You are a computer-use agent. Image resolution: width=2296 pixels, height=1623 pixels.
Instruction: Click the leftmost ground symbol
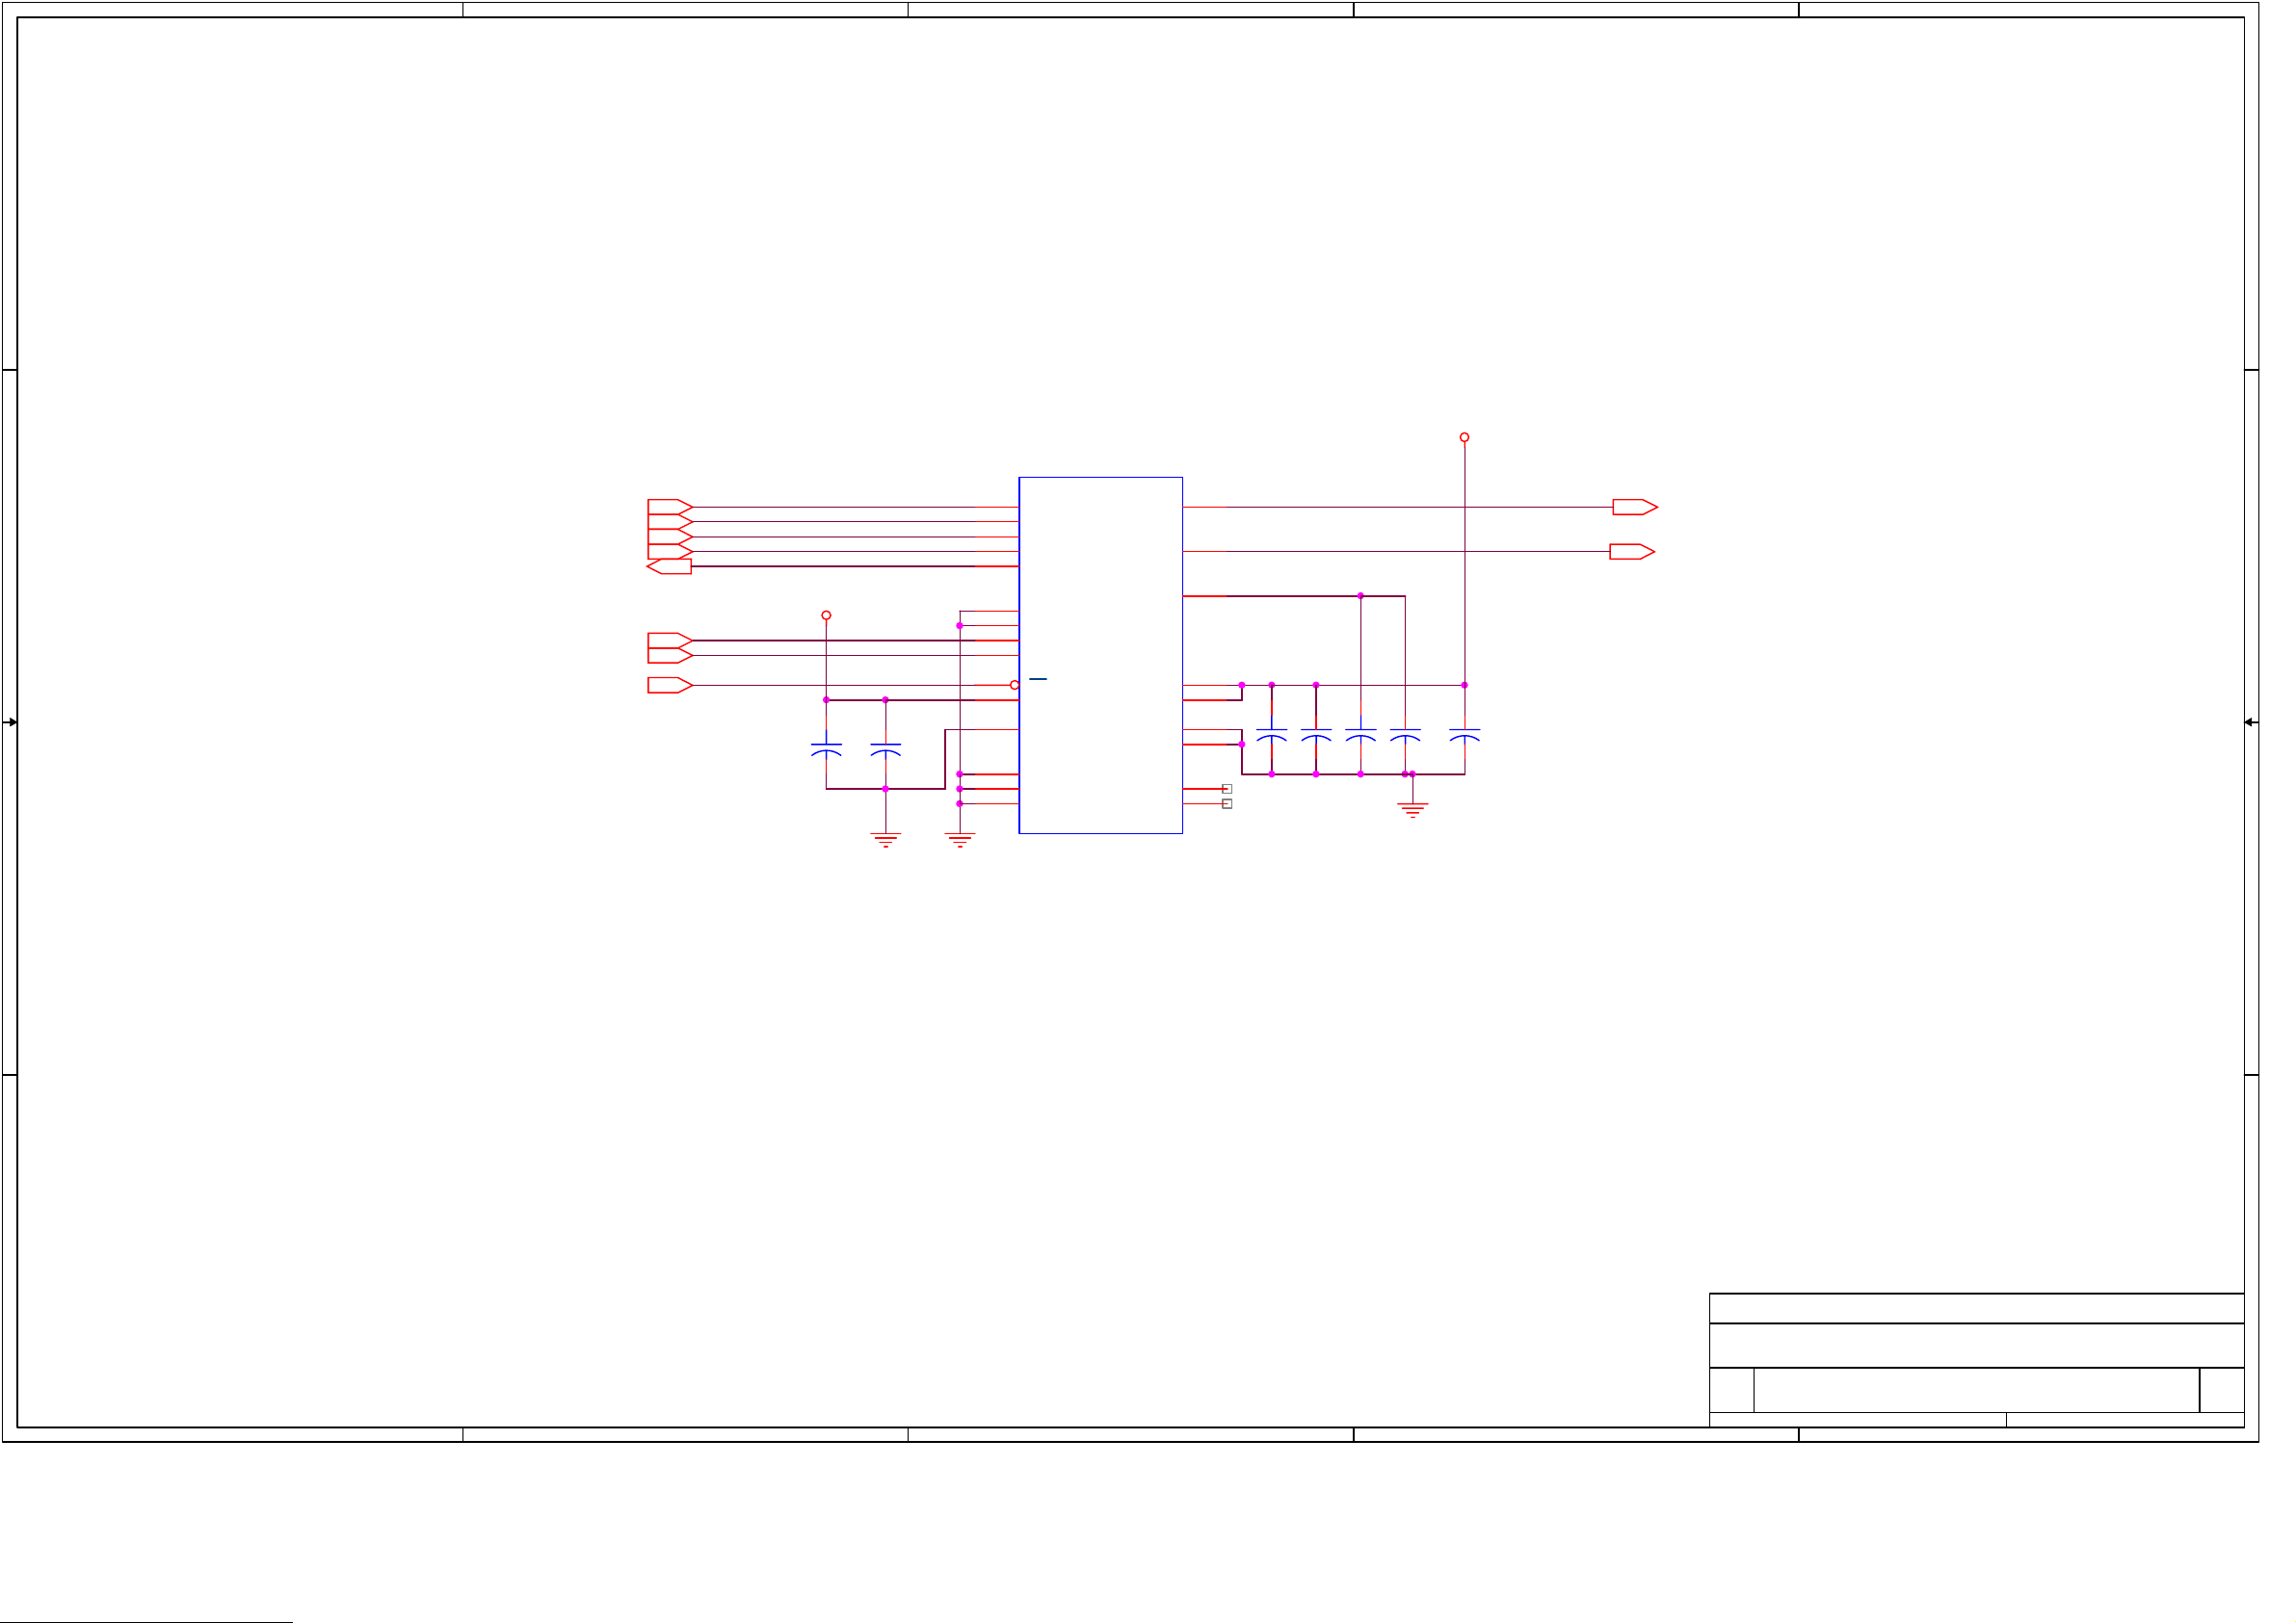coord(885,838)
